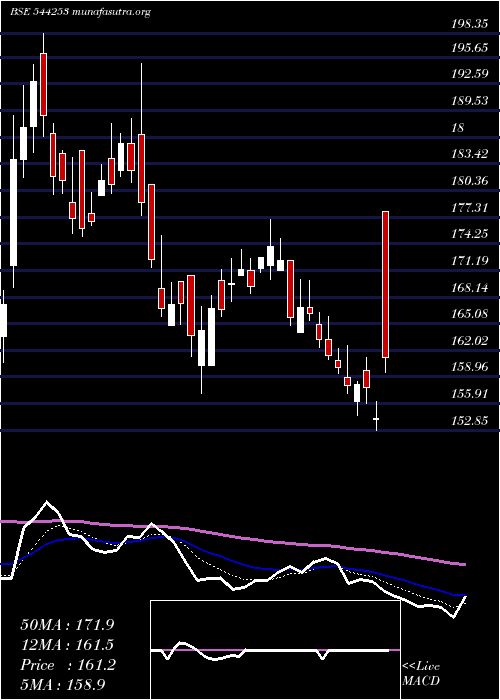The width and height of the screenshot is (500, 700).
Task: Click the price label 195.65
Action: [x=469, y=47]
